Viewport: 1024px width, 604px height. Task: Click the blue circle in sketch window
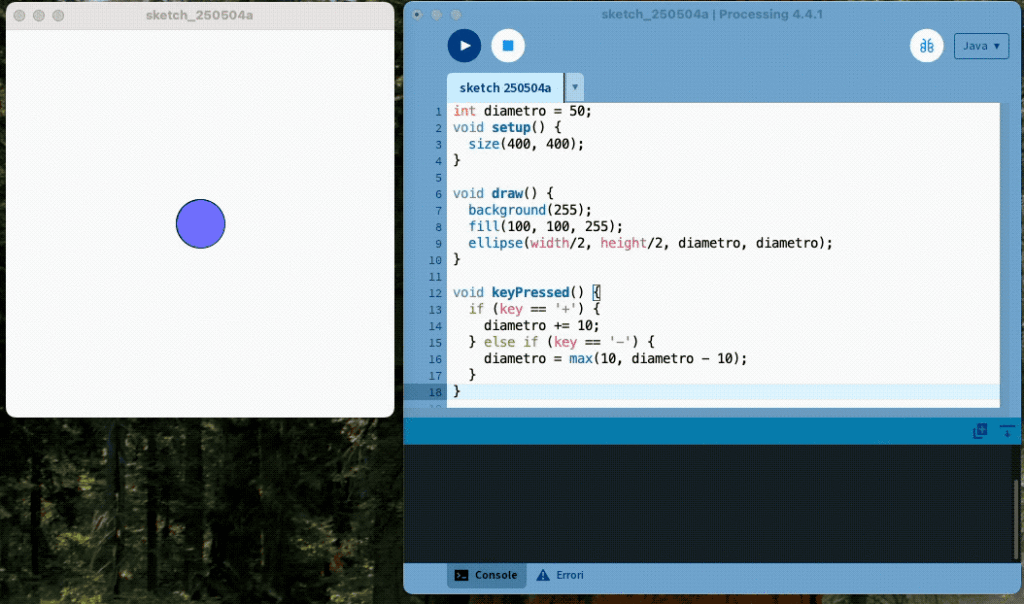201,224
